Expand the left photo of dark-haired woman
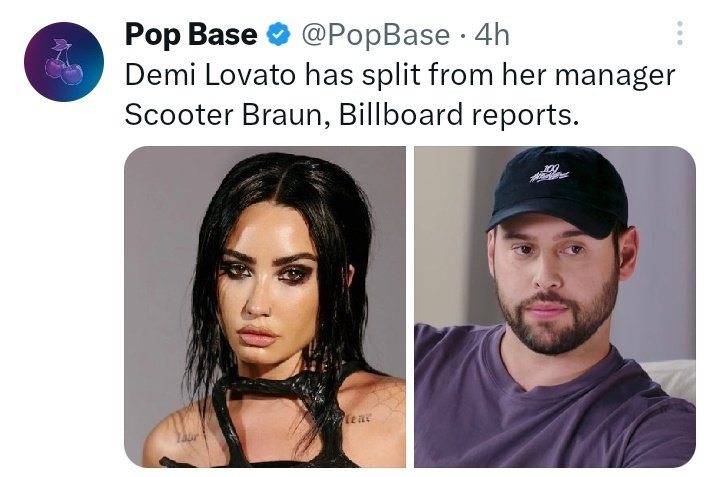Image resolution: width=720 pixels, height=477 pixels. coord(265,306)
